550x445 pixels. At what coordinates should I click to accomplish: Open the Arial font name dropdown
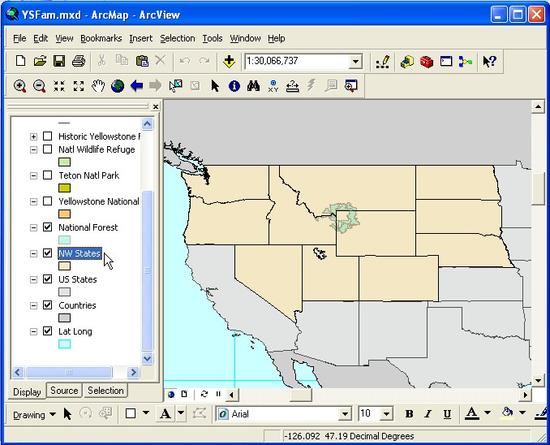tap(345, 414)
